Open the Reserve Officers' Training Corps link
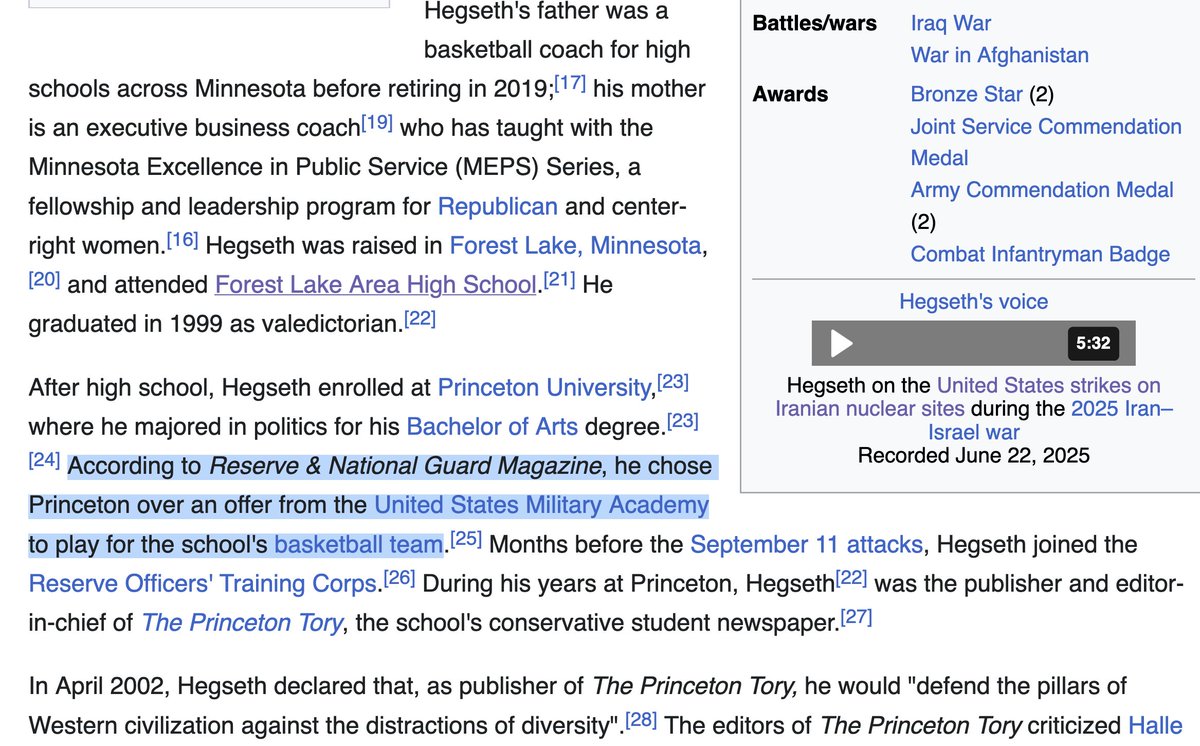Screen dimensions: 1200x746 203,583
